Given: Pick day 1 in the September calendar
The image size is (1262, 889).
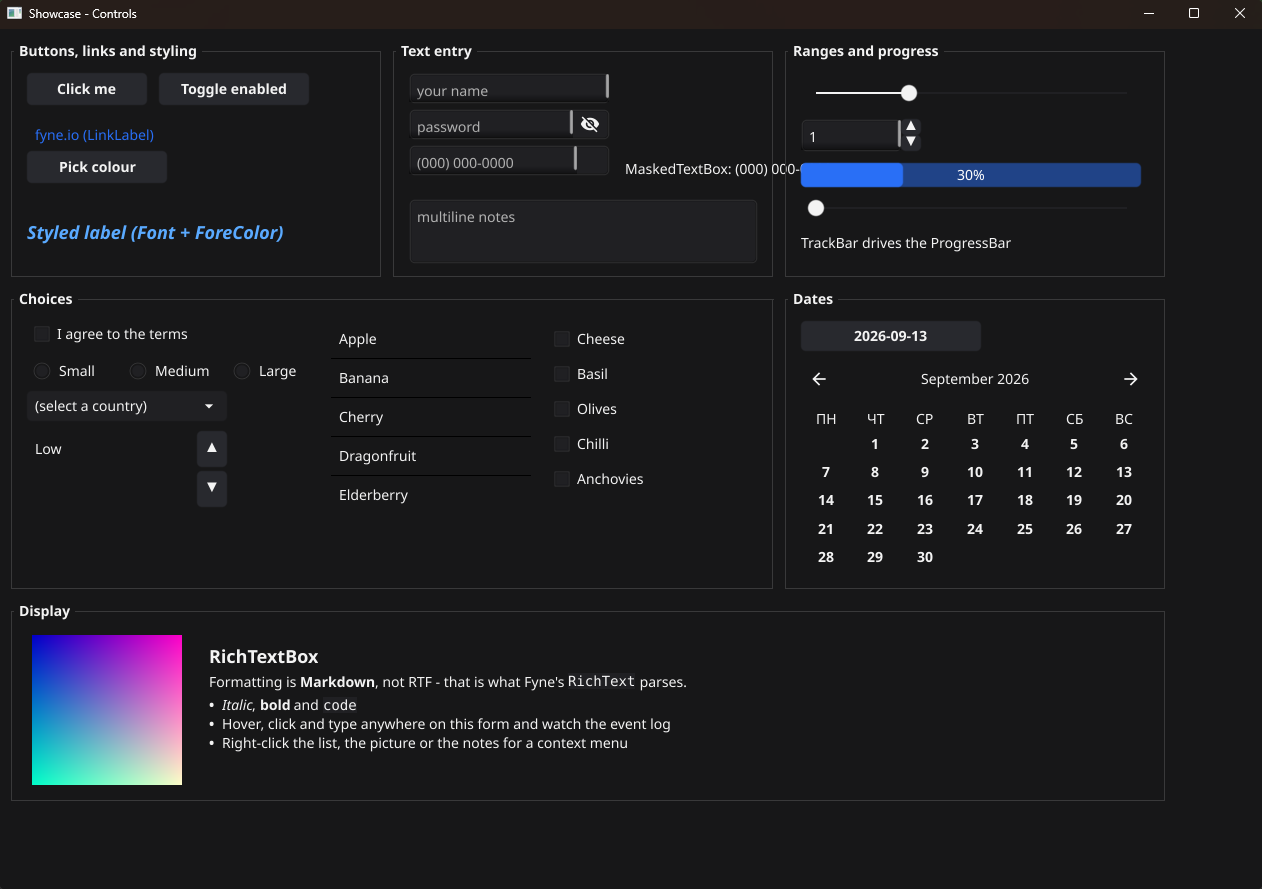Looking at the screenshot, I should tap(875, 444).
